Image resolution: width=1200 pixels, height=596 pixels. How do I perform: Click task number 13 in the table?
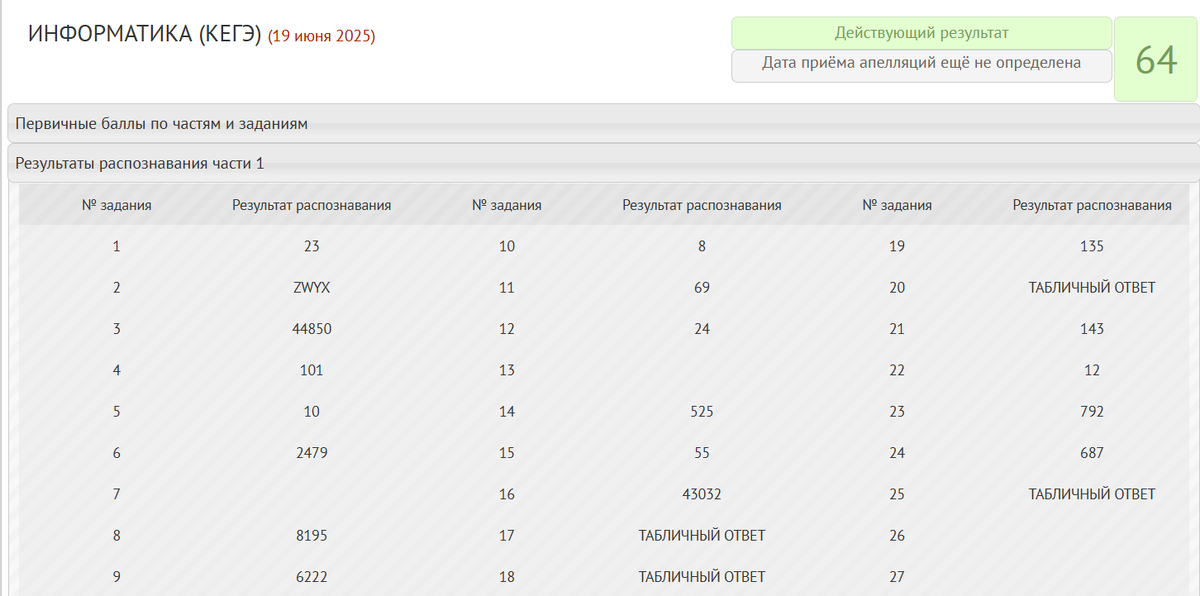(x=507, y=370)
